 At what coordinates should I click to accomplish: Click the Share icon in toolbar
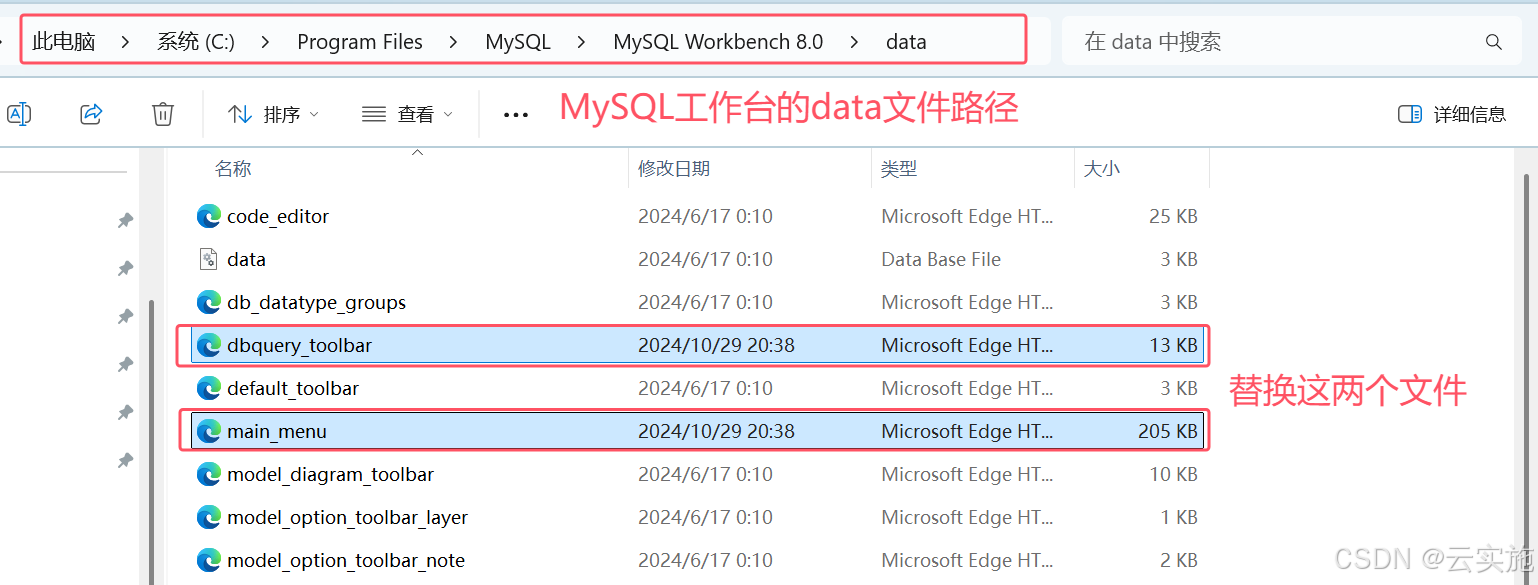91,114
